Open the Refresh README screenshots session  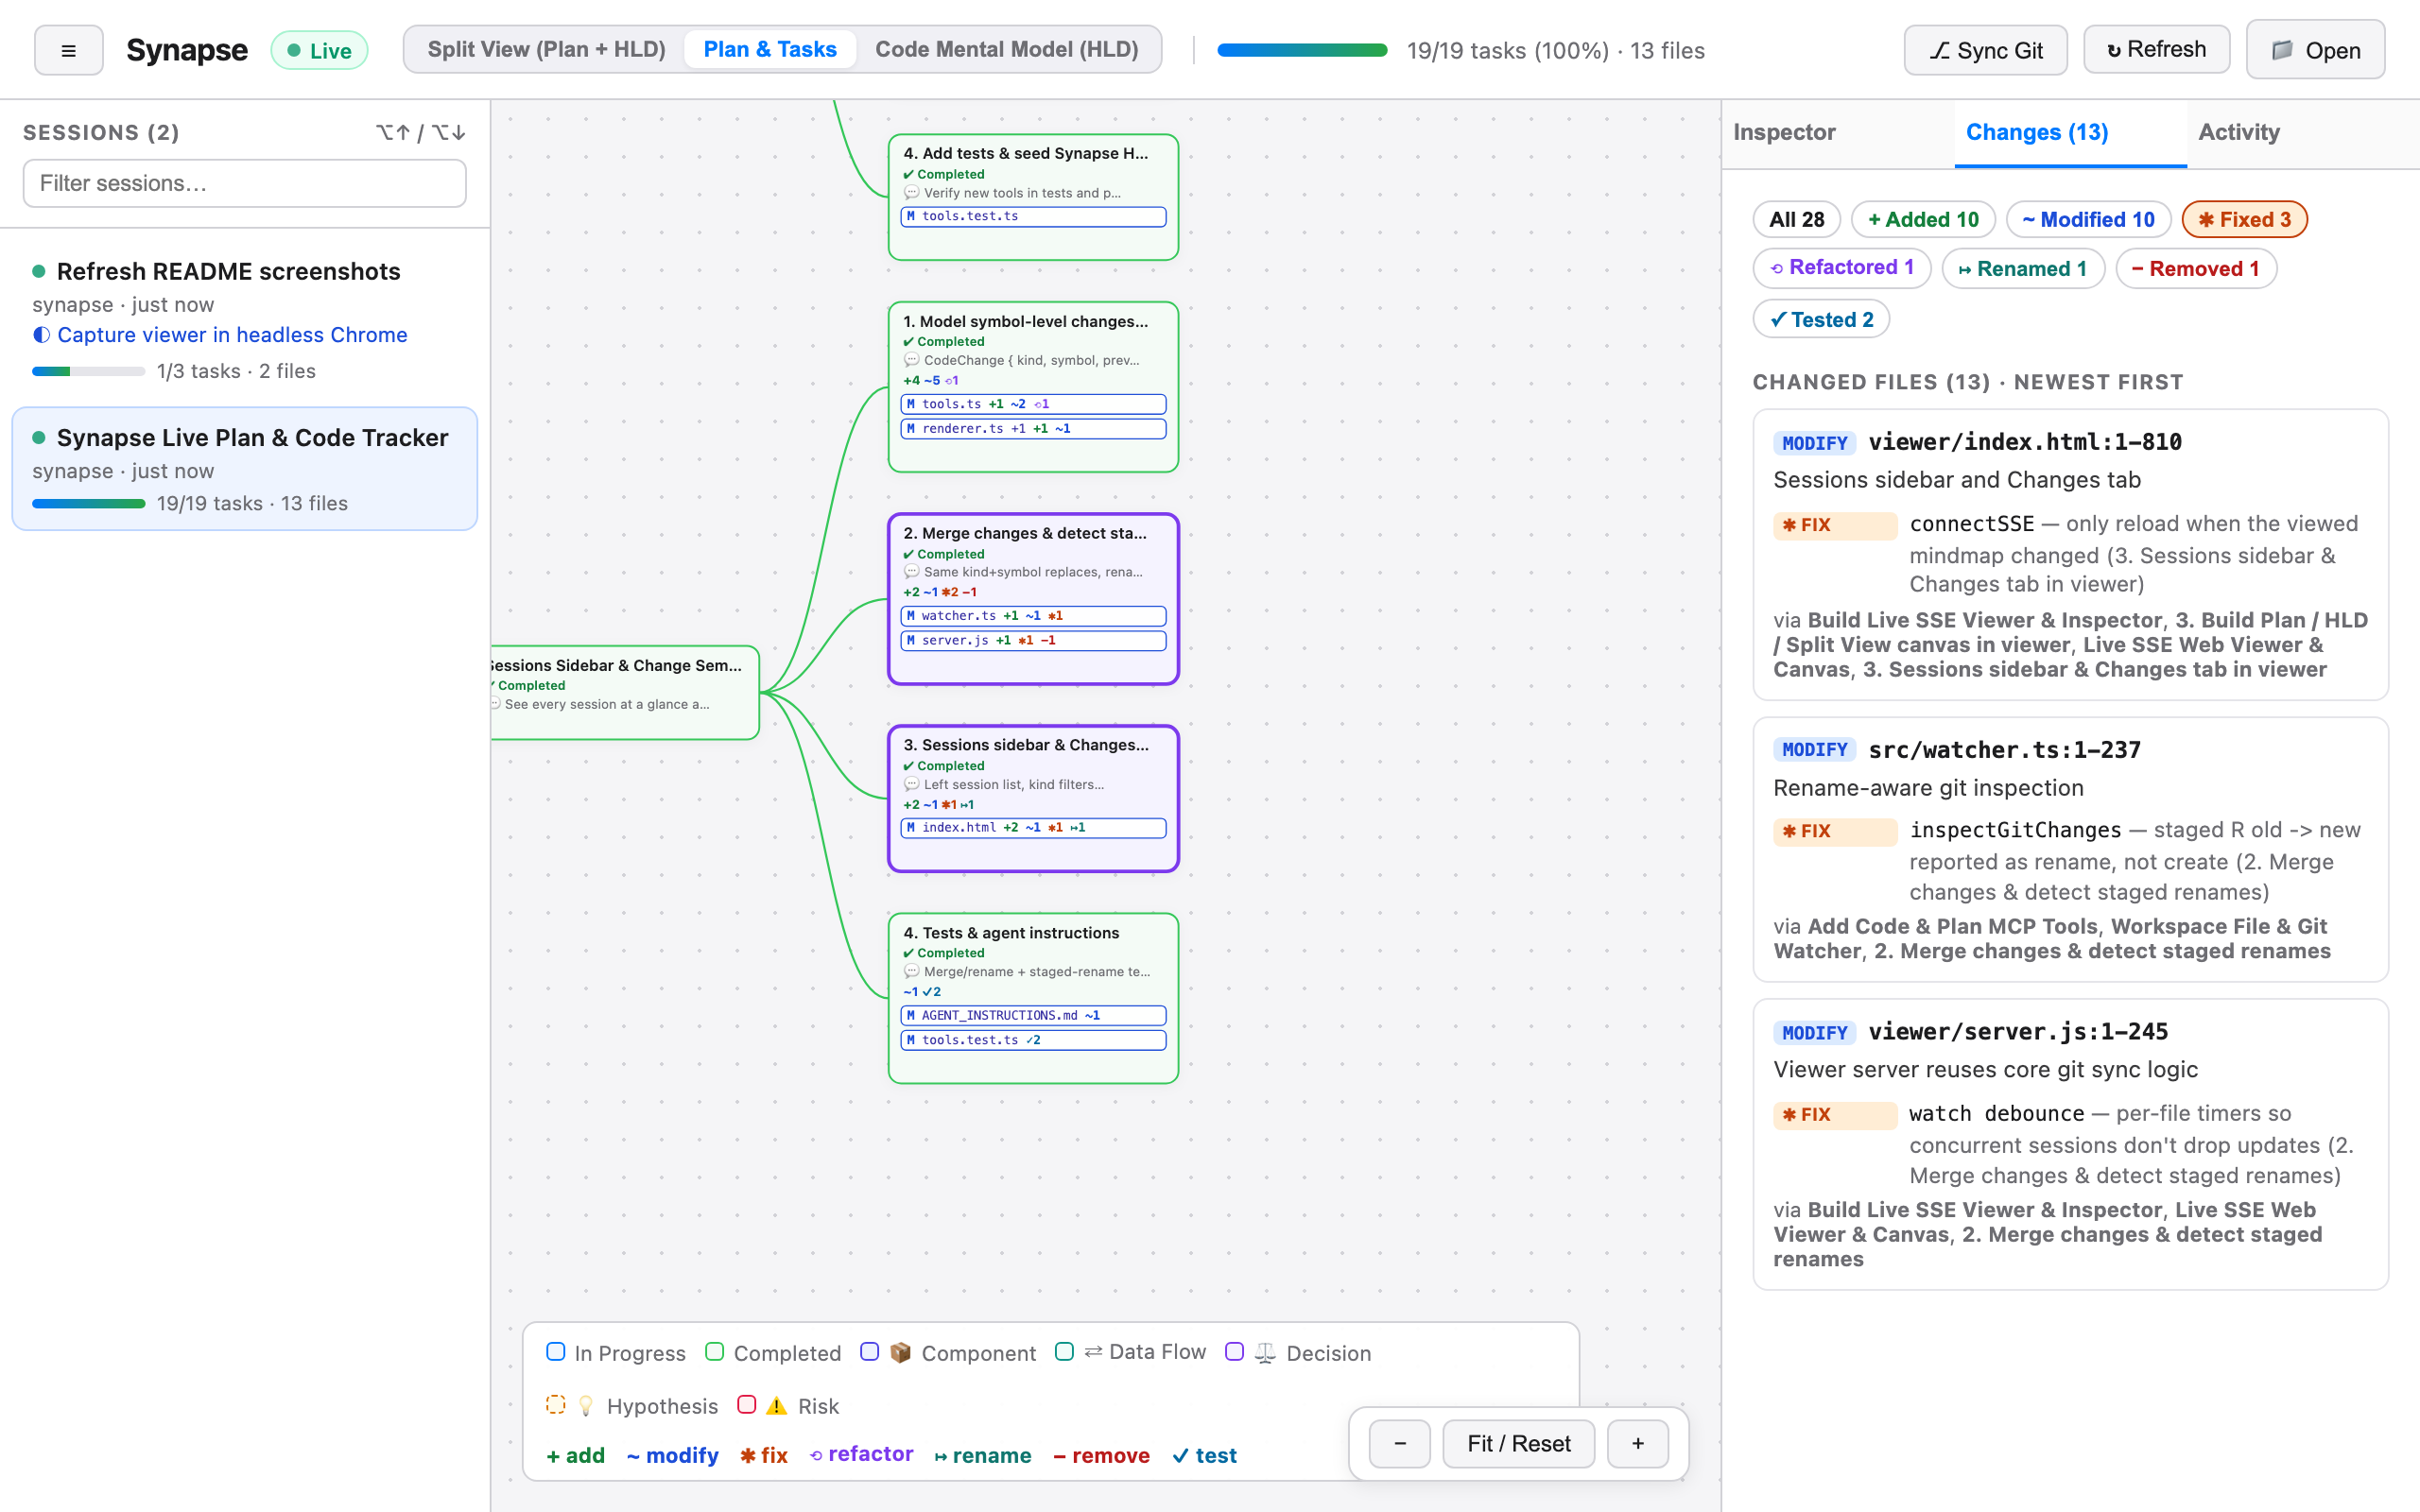pyautogui.click(x=244, y=320)
